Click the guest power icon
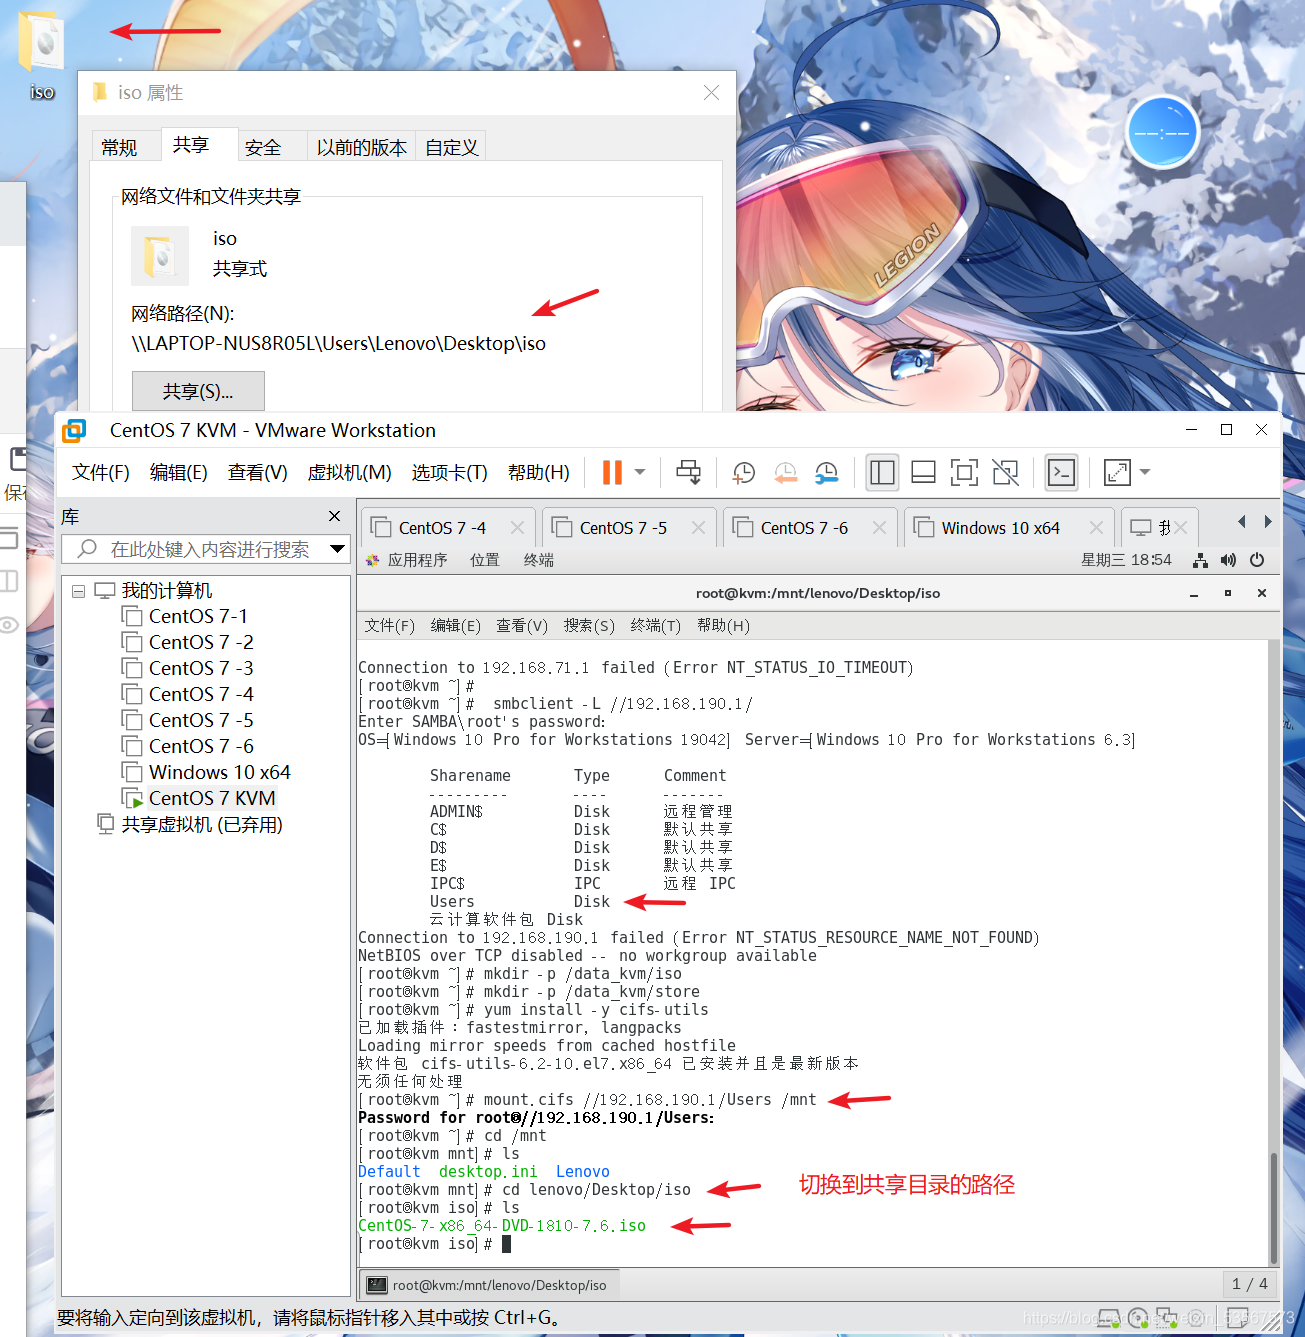Viewport: 1305px width, 1337px height. [x=1257, y=560]
